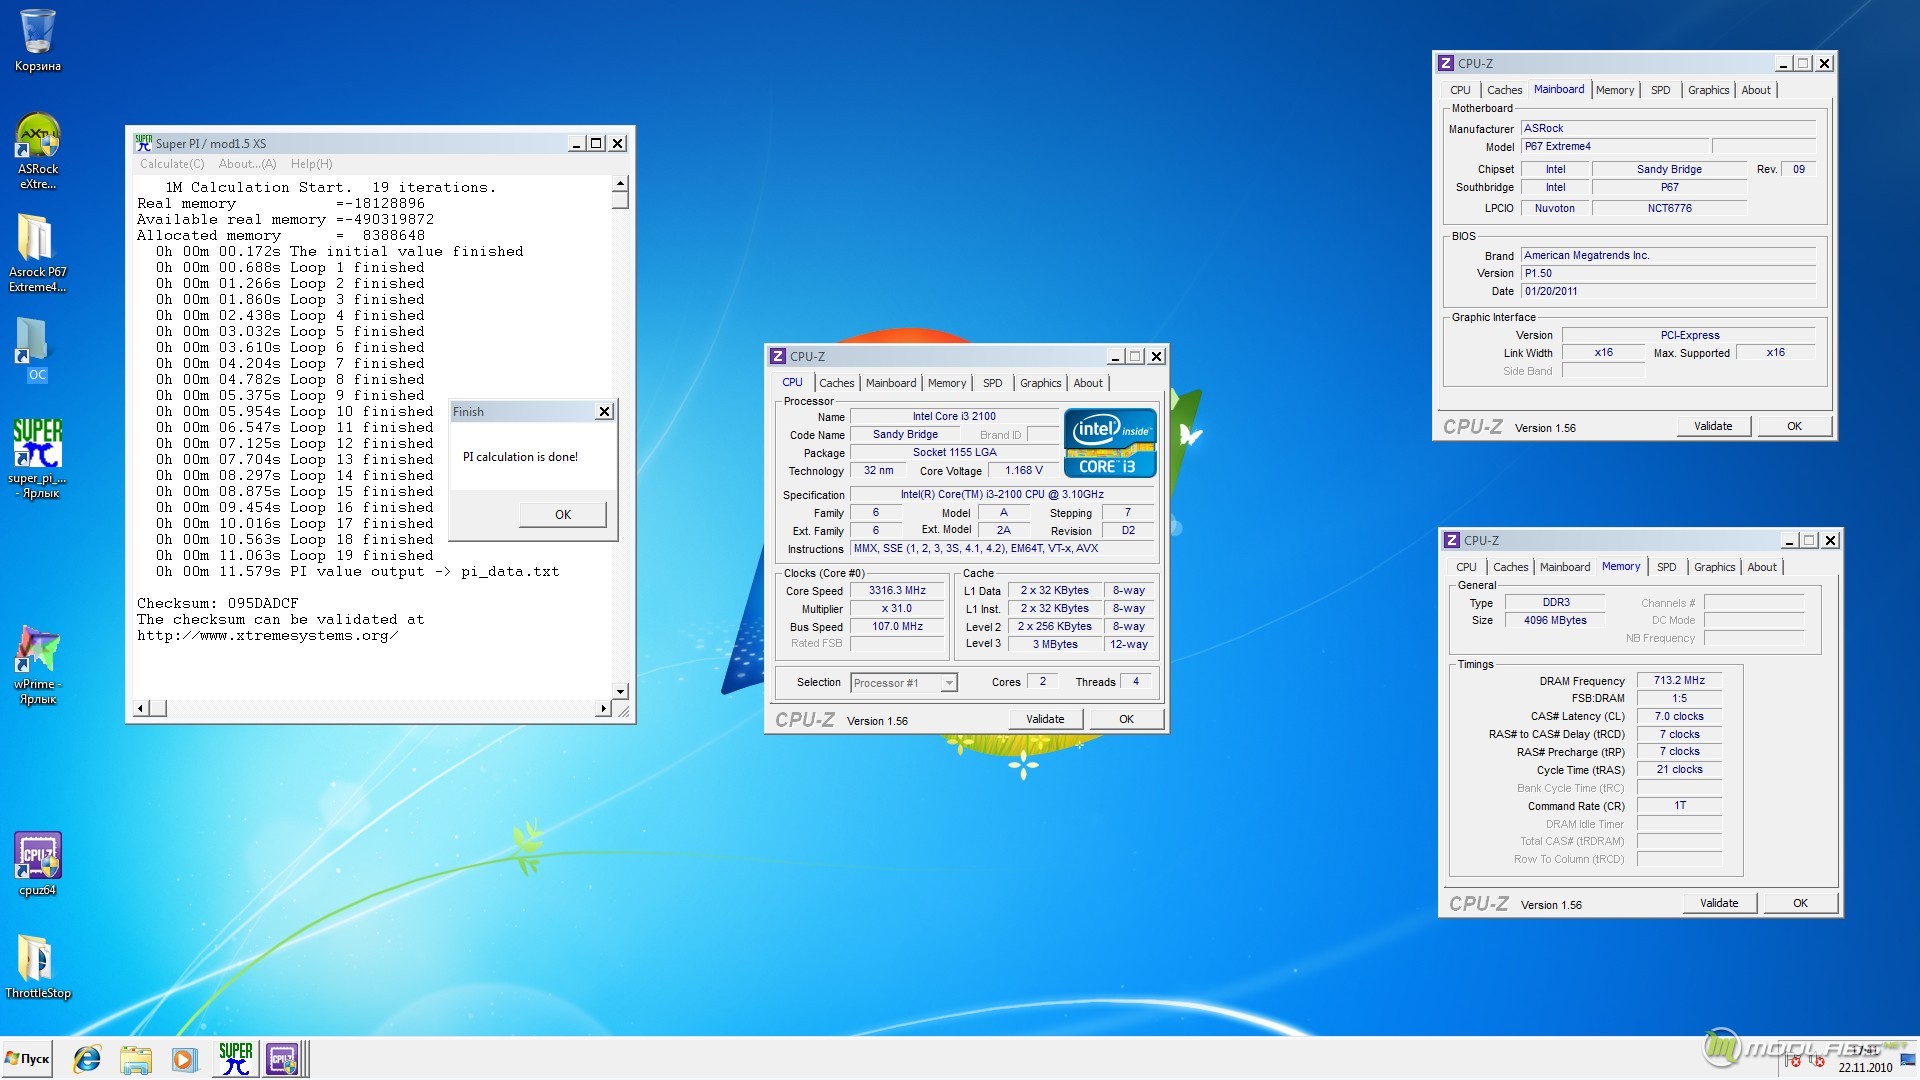This screenshot has width=1920, height=1080.
Task: Select Graphics tab in center CPU-Z window
Action: 1040,383
